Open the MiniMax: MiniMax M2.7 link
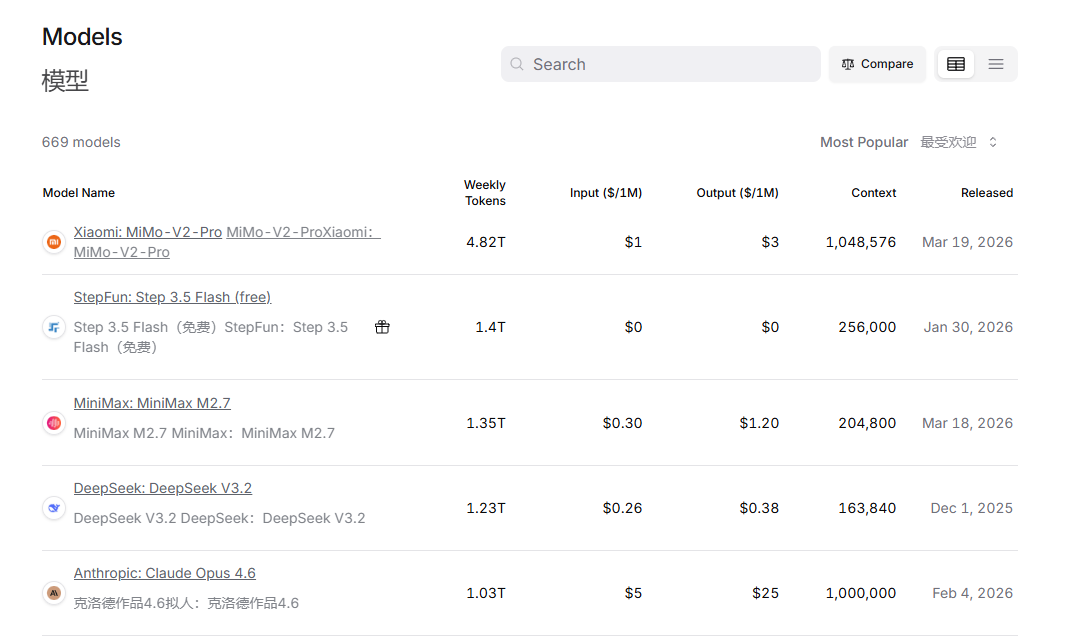Image resolution: width=1079 pixels, height=638 pixels. pos(152,403)
